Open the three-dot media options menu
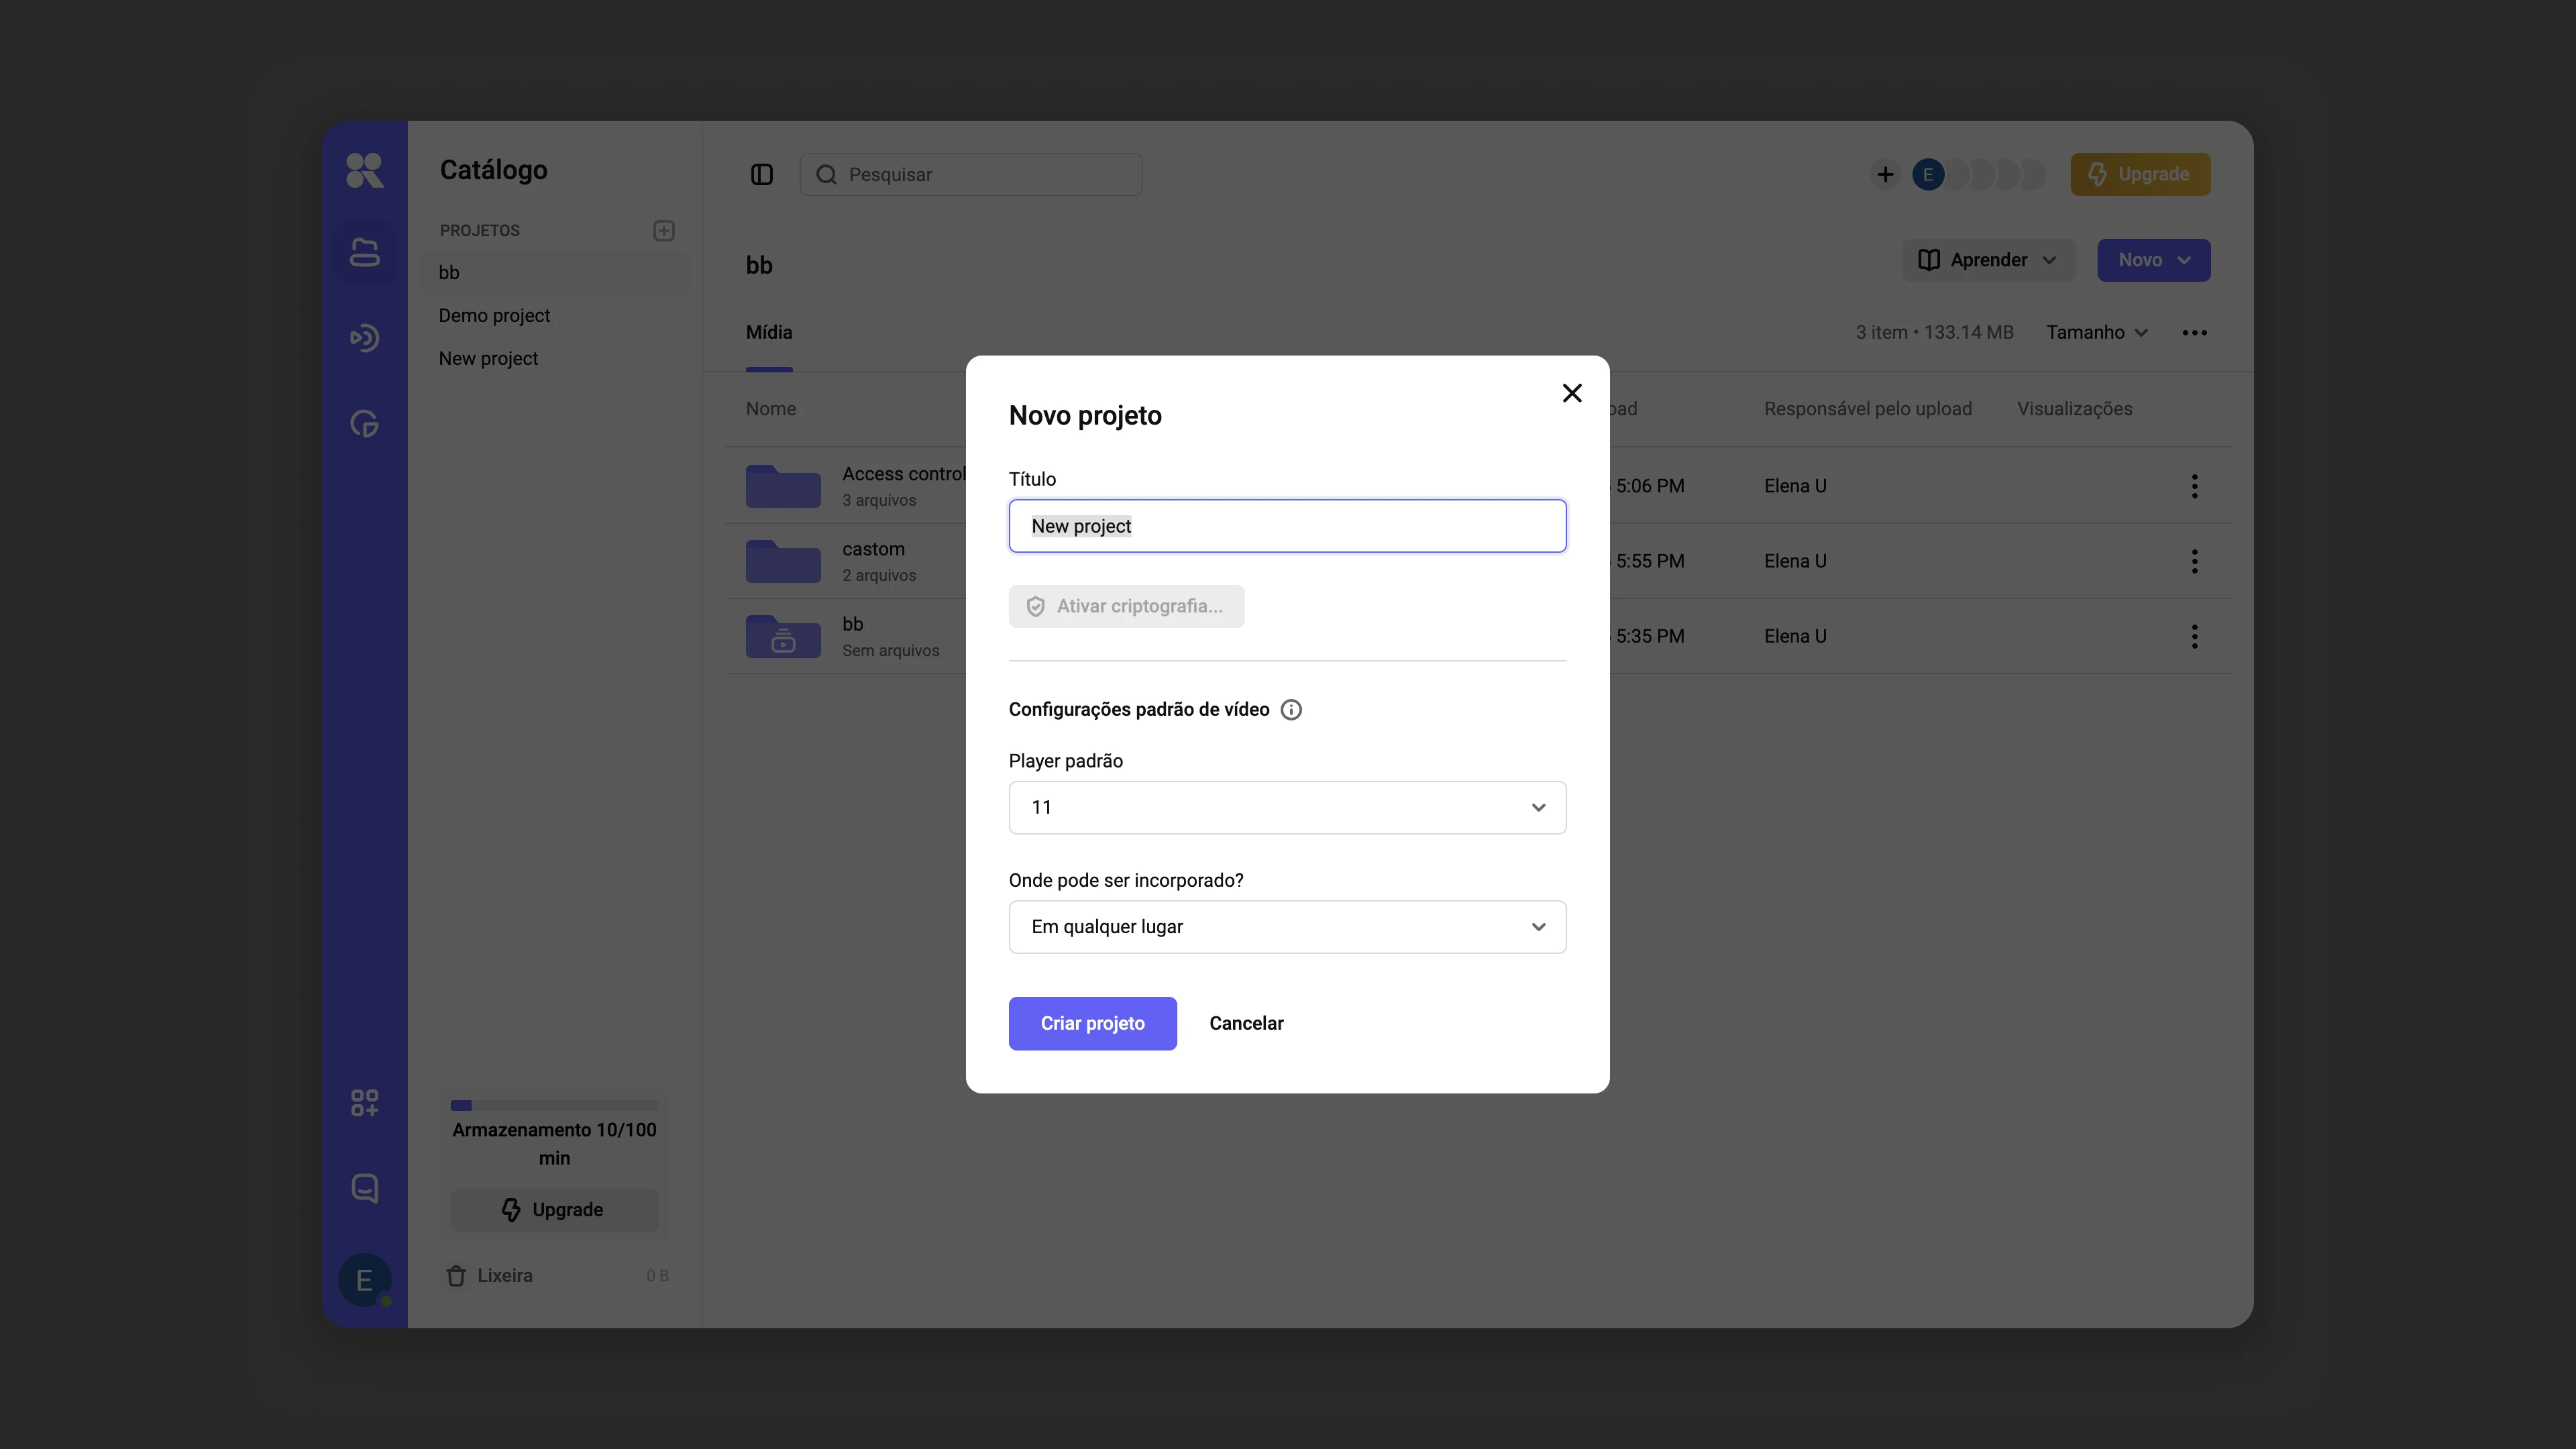 (x=2195, y=333)
